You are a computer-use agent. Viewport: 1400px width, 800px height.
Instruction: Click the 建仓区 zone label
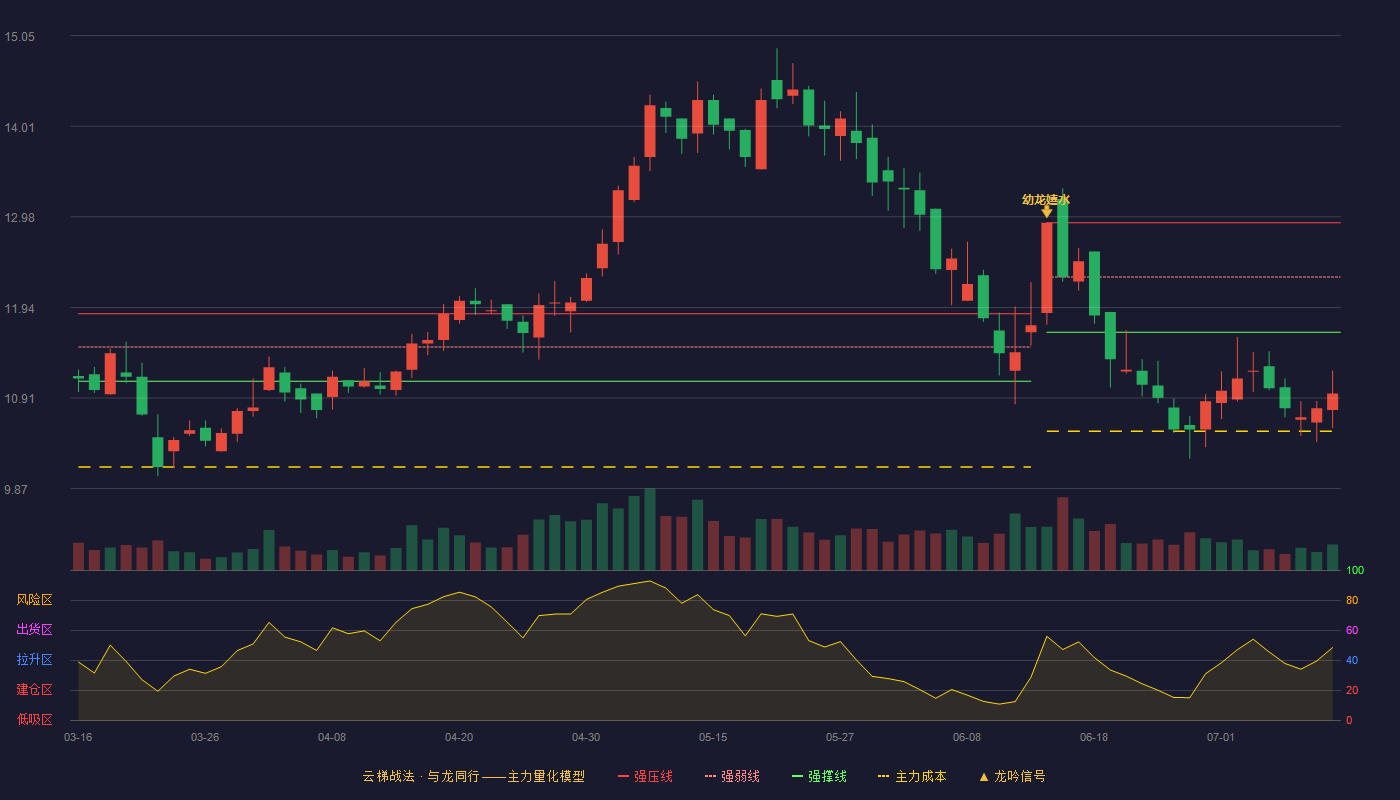(x=34, y=690)
